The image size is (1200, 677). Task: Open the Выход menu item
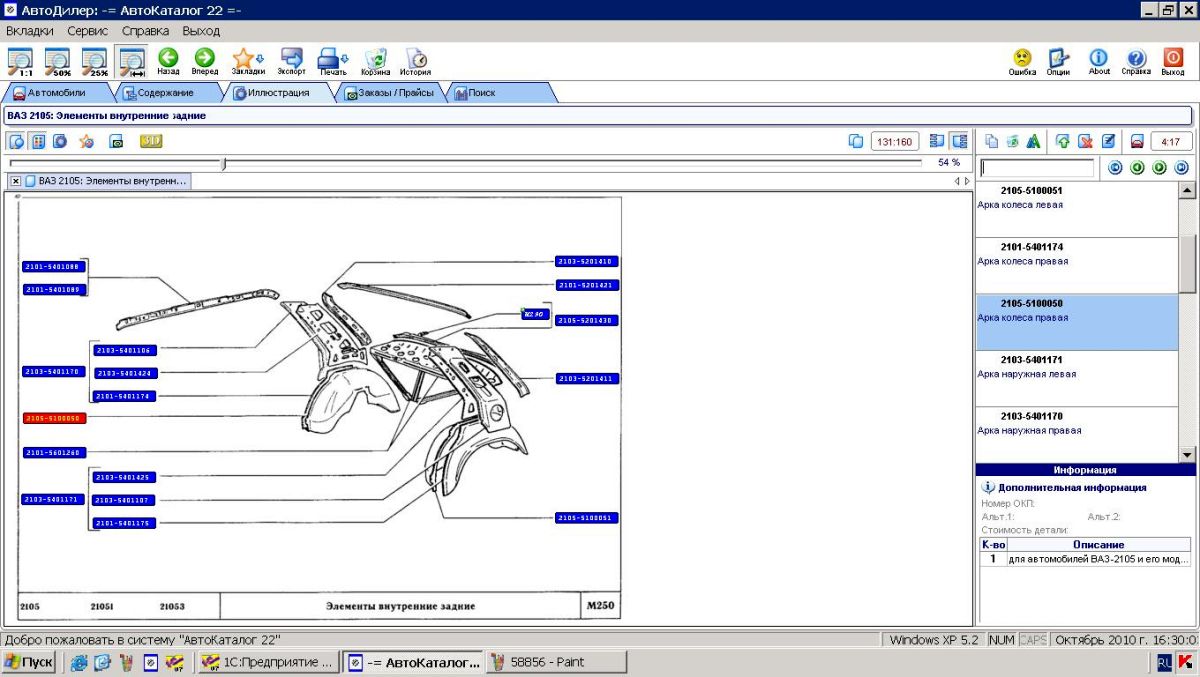pyautogui.click(x=201, y=31)
